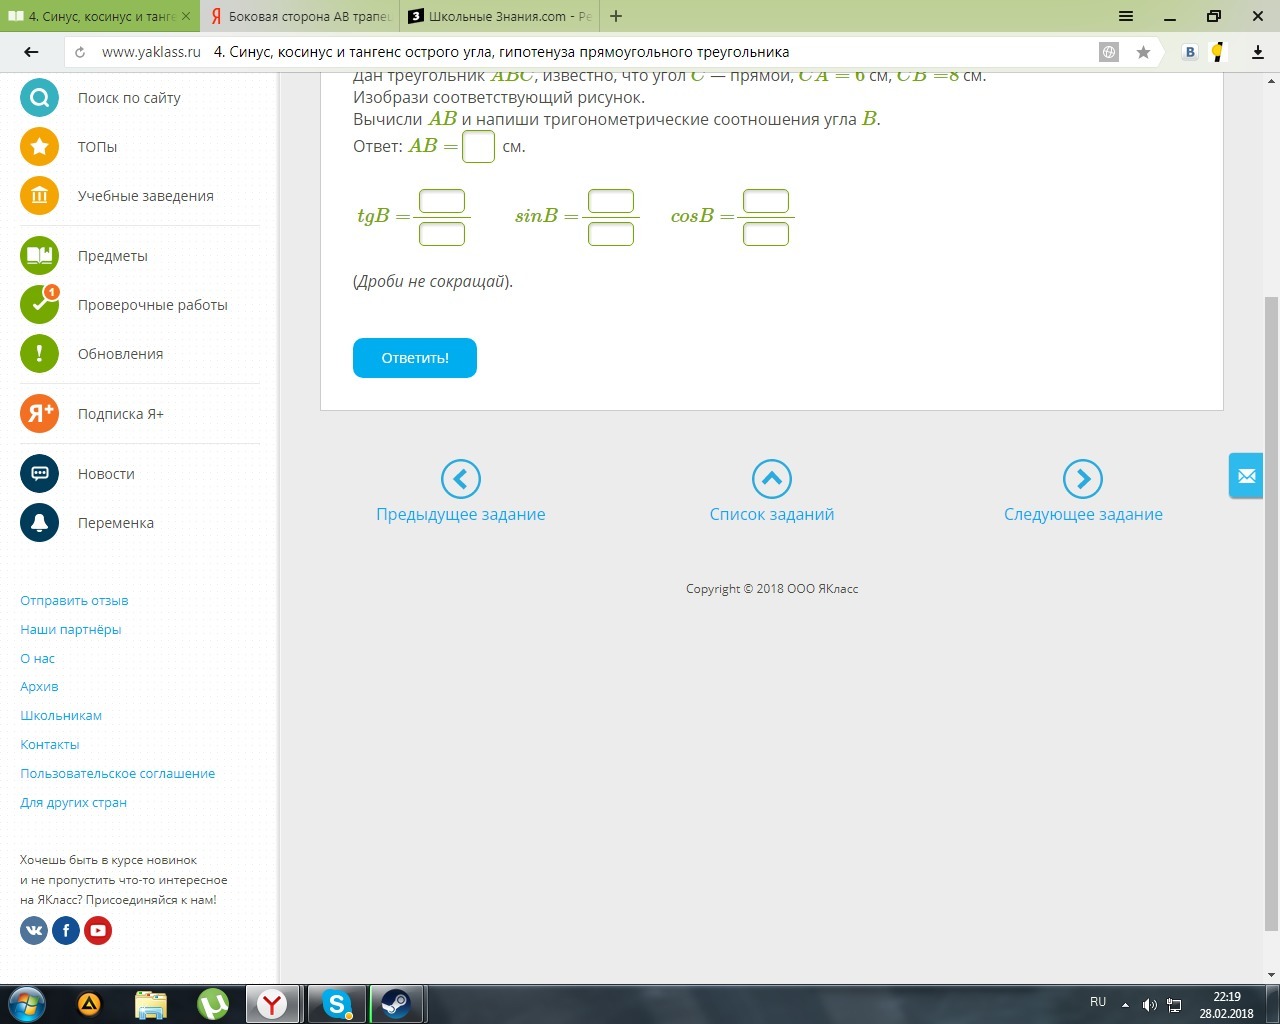This screenshot has width=1280, height=1024.
Task: Select the Синус, косинус и тангенс tab
Action: point(99,16)
